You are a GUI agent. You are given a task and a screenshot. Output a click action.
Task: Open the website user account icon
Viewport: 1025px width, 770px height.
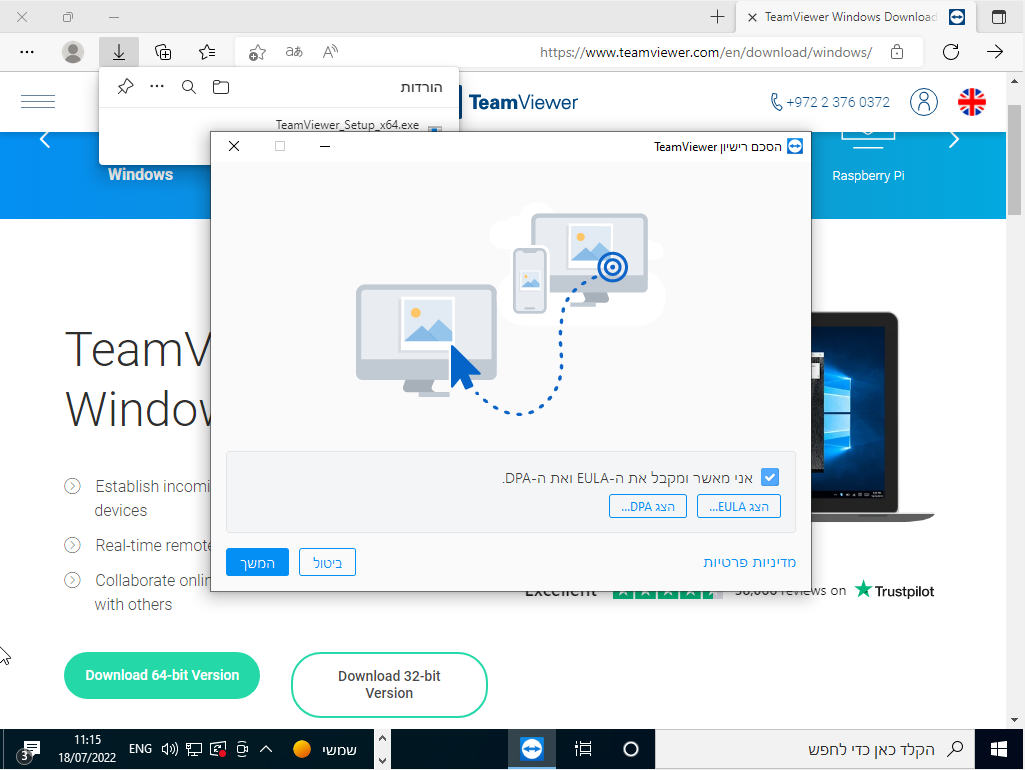point(924,102)
